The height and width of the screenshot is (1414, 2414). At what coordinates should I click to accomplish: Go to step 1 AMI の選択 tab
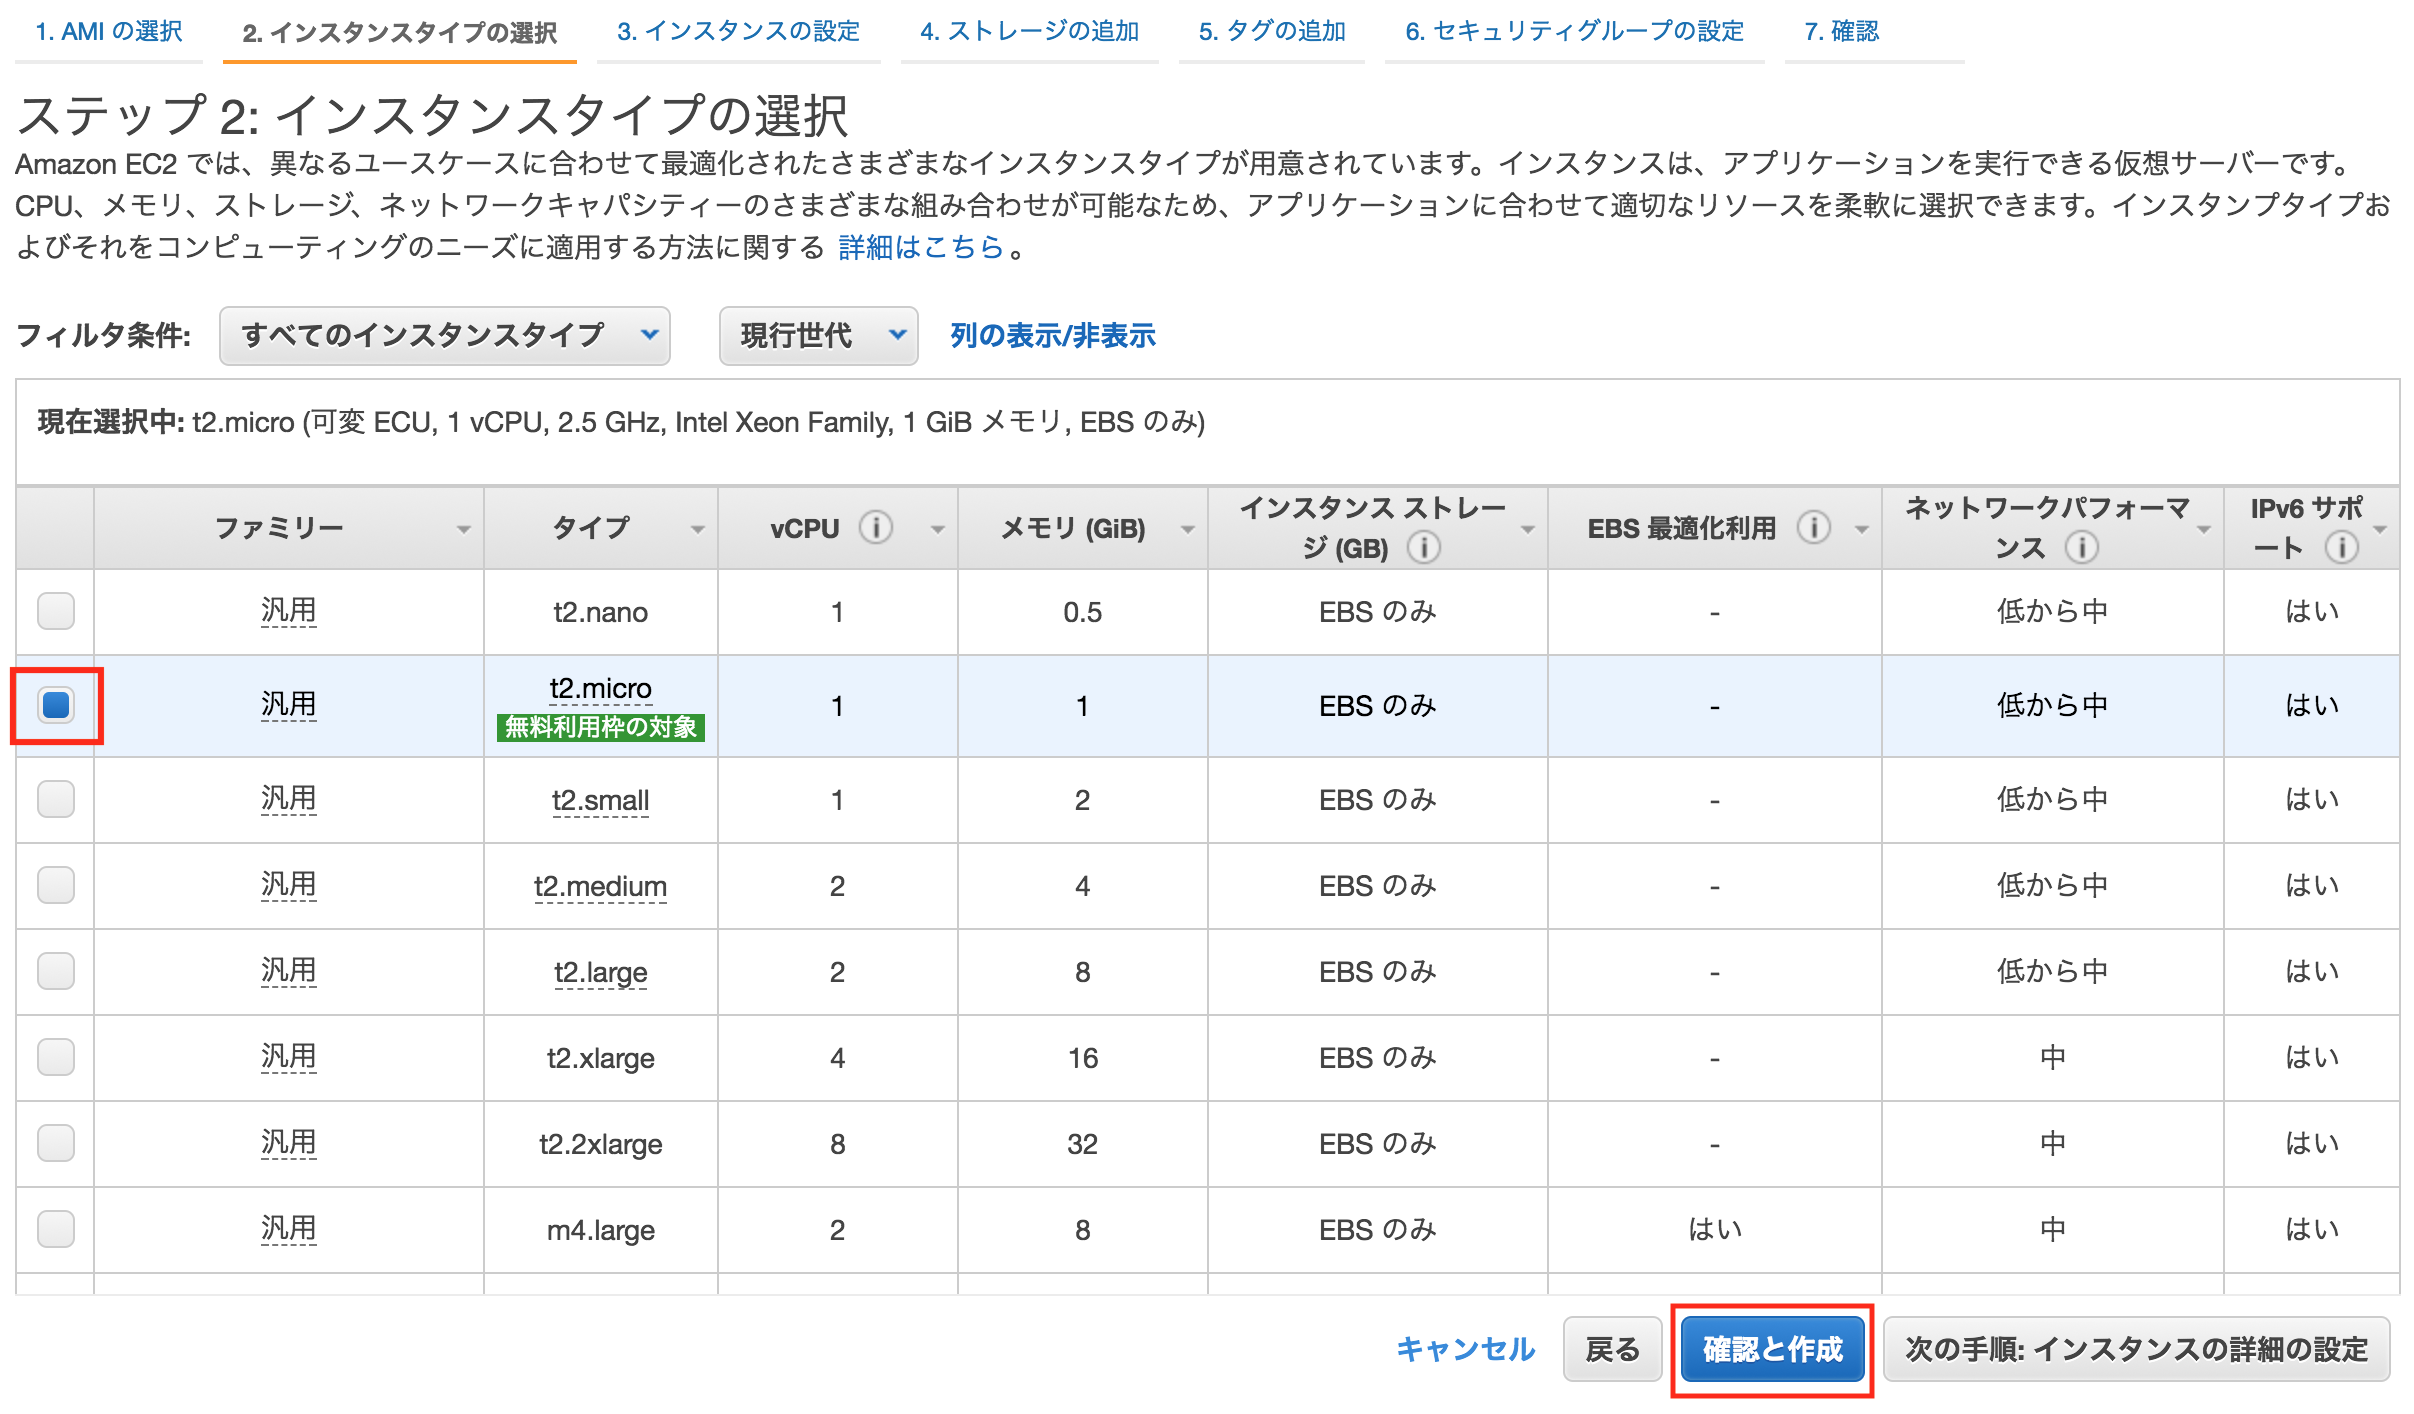pyautogui.click(x=109, y=32)
